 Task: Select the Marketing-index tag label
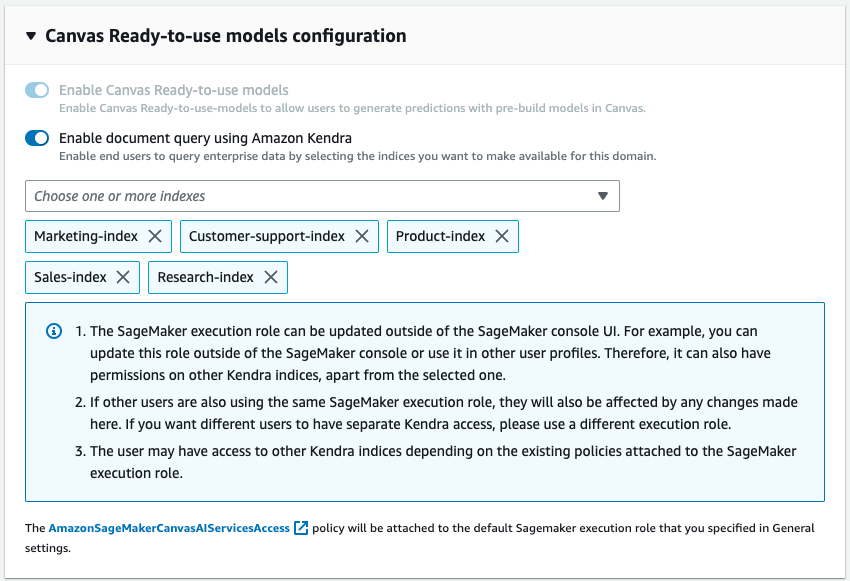click(x=86, y=237)
